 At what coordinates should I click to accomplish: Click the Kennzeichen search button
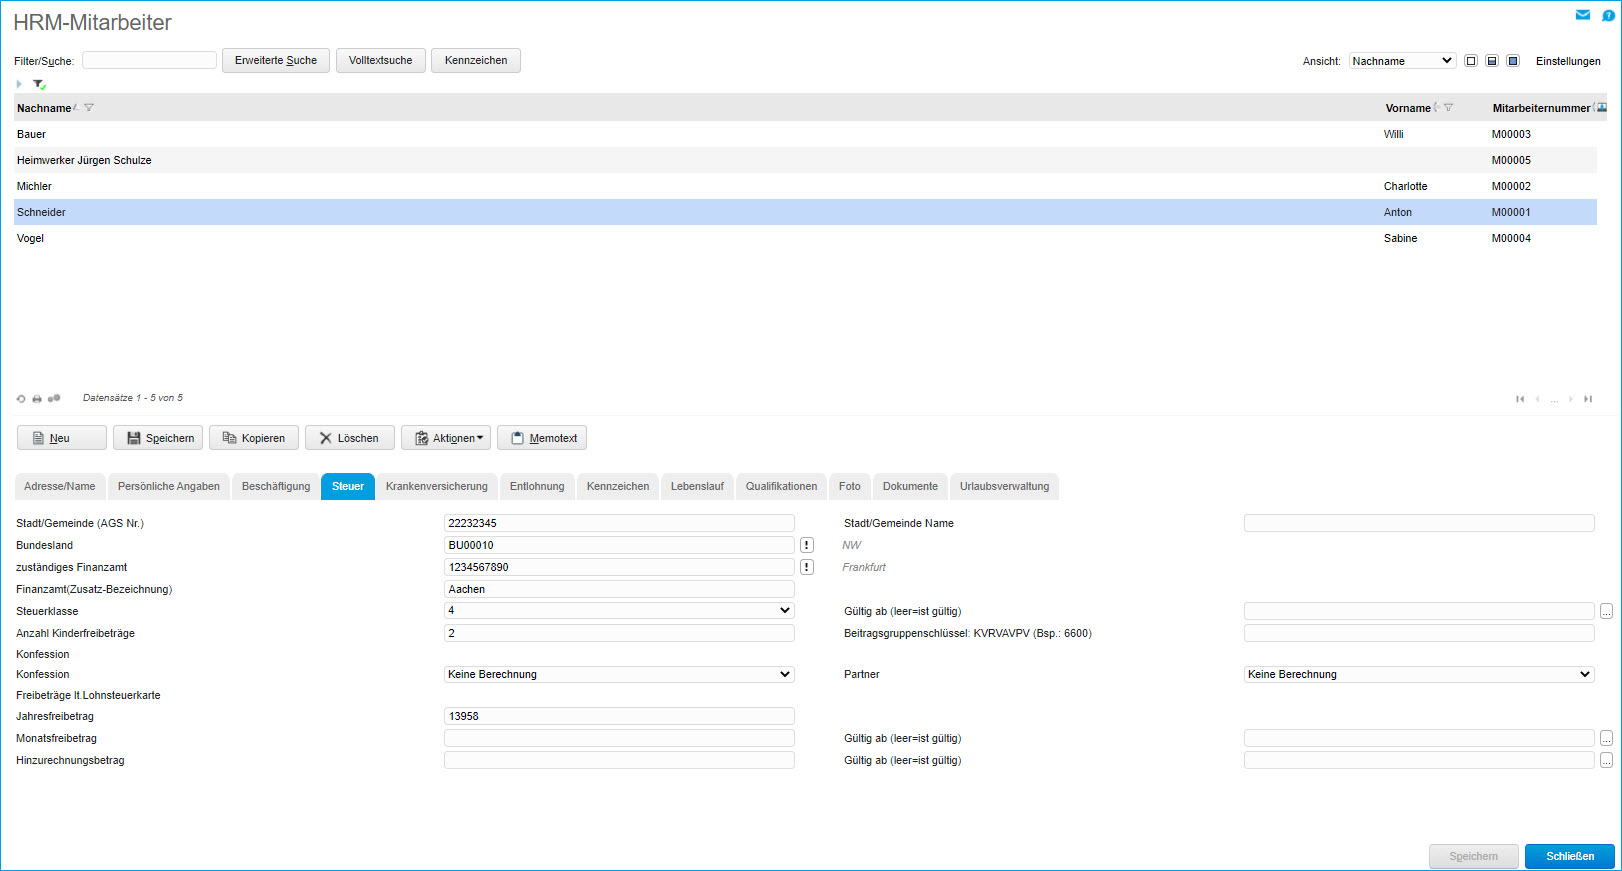[x=476, y=60]
